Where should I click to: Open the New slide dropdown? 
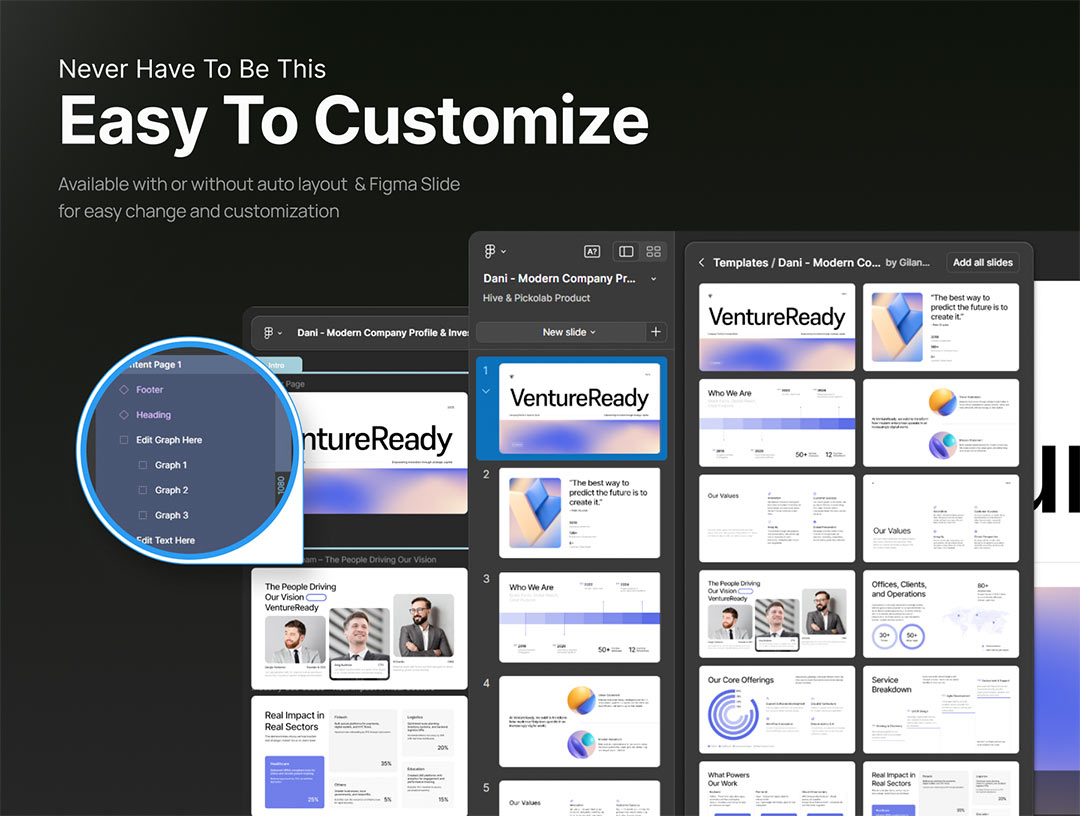pos(569,332)
